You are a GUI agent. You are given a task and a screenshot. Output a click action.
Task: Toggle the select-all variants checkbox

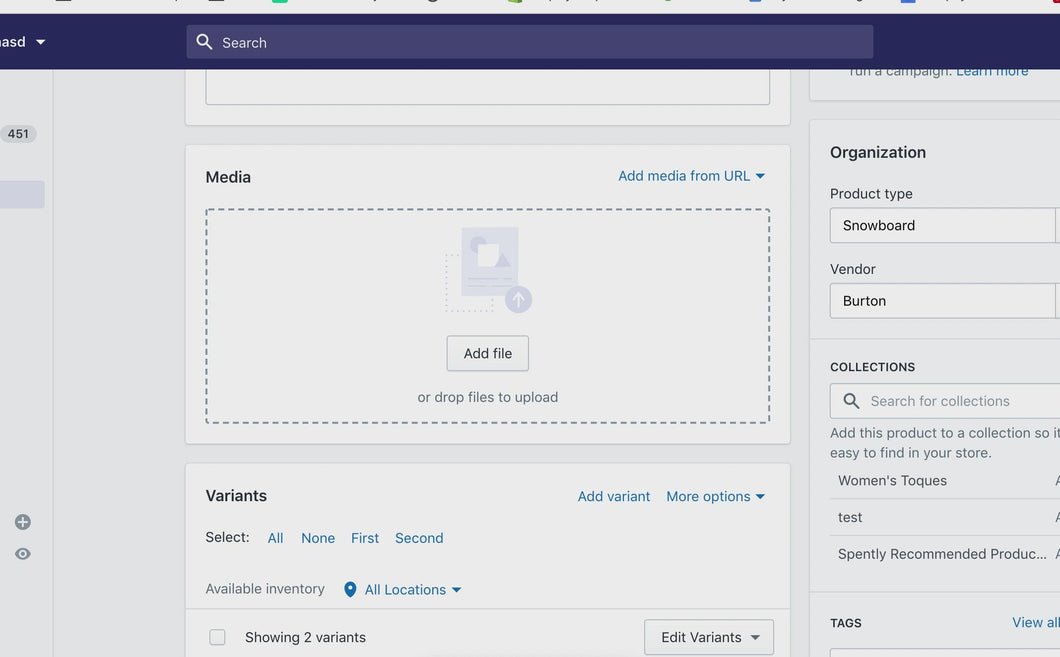pos(217,637)
